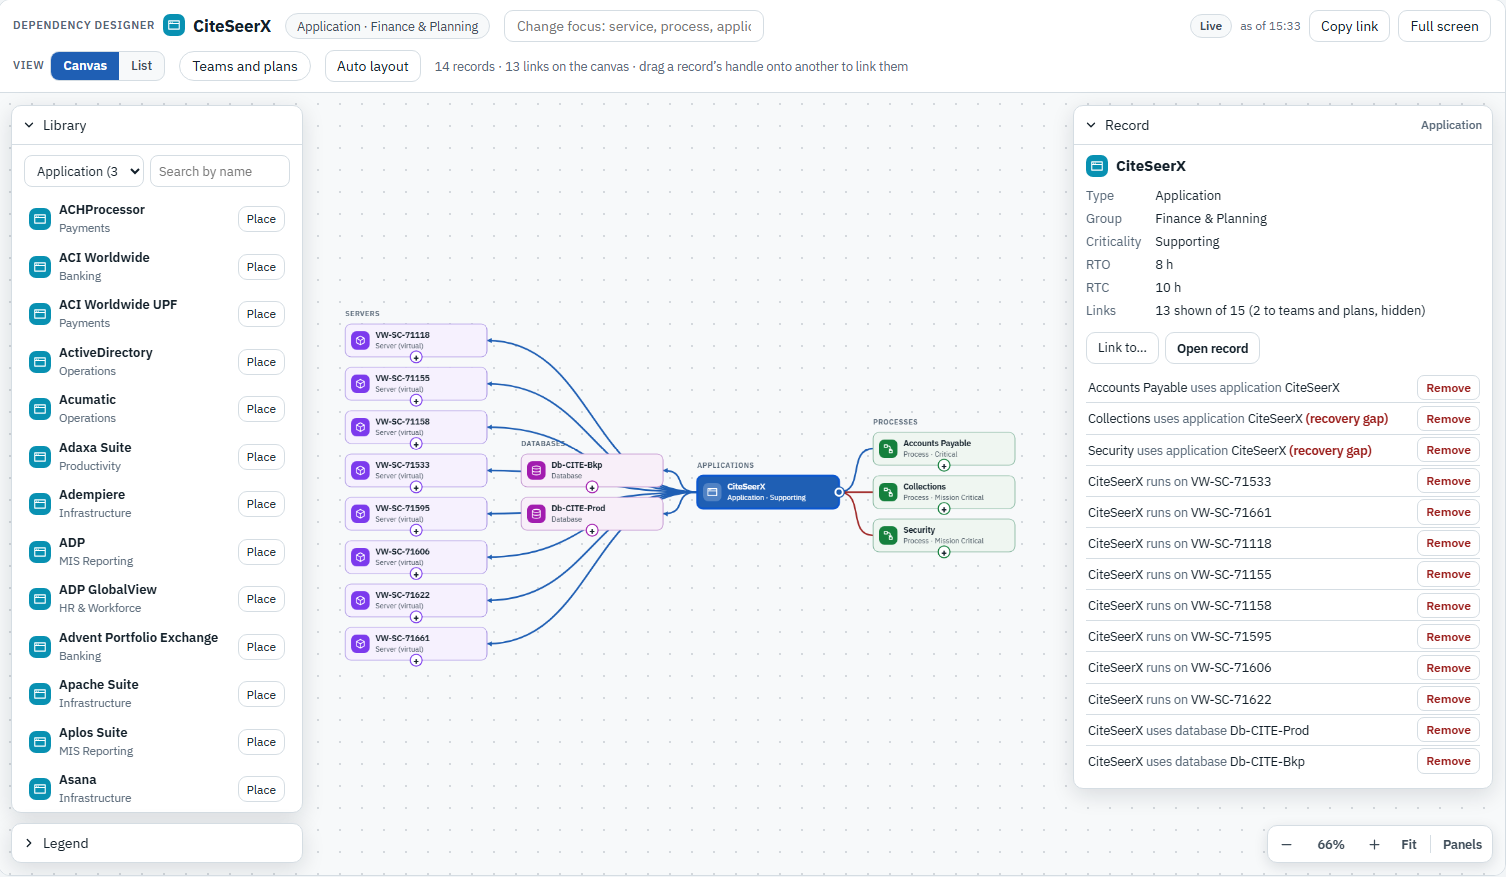Click the ACHProcessor application icon in Library
Image resolution: width=1506 pixels, height=877 pixels.
point(40,219)
